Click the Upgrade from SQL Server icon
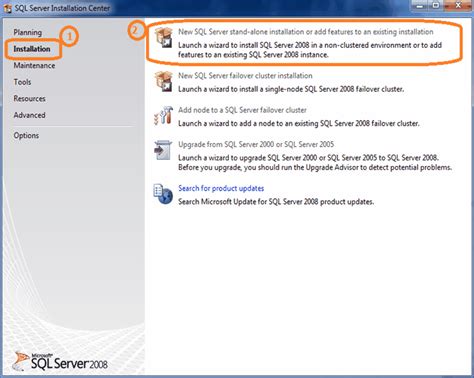The height and width of the screenshot is (378, 474). (x=163, y=150)
